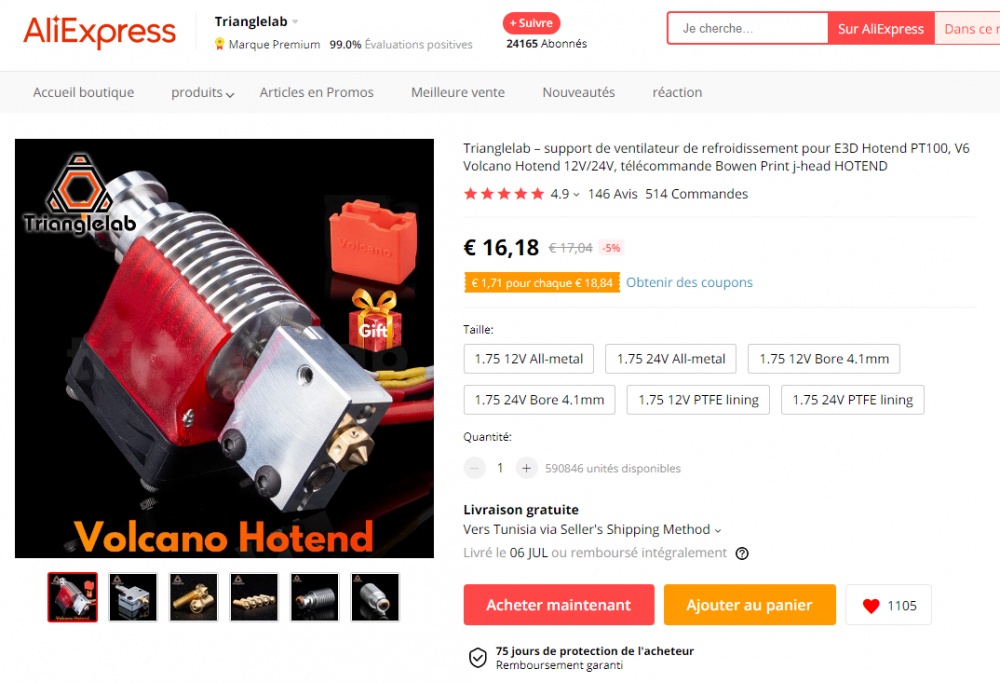Screen dimensions: 1000x683
Task: Select the 1.75 12V All-metal size option
Action: click(x=529, y=359)
